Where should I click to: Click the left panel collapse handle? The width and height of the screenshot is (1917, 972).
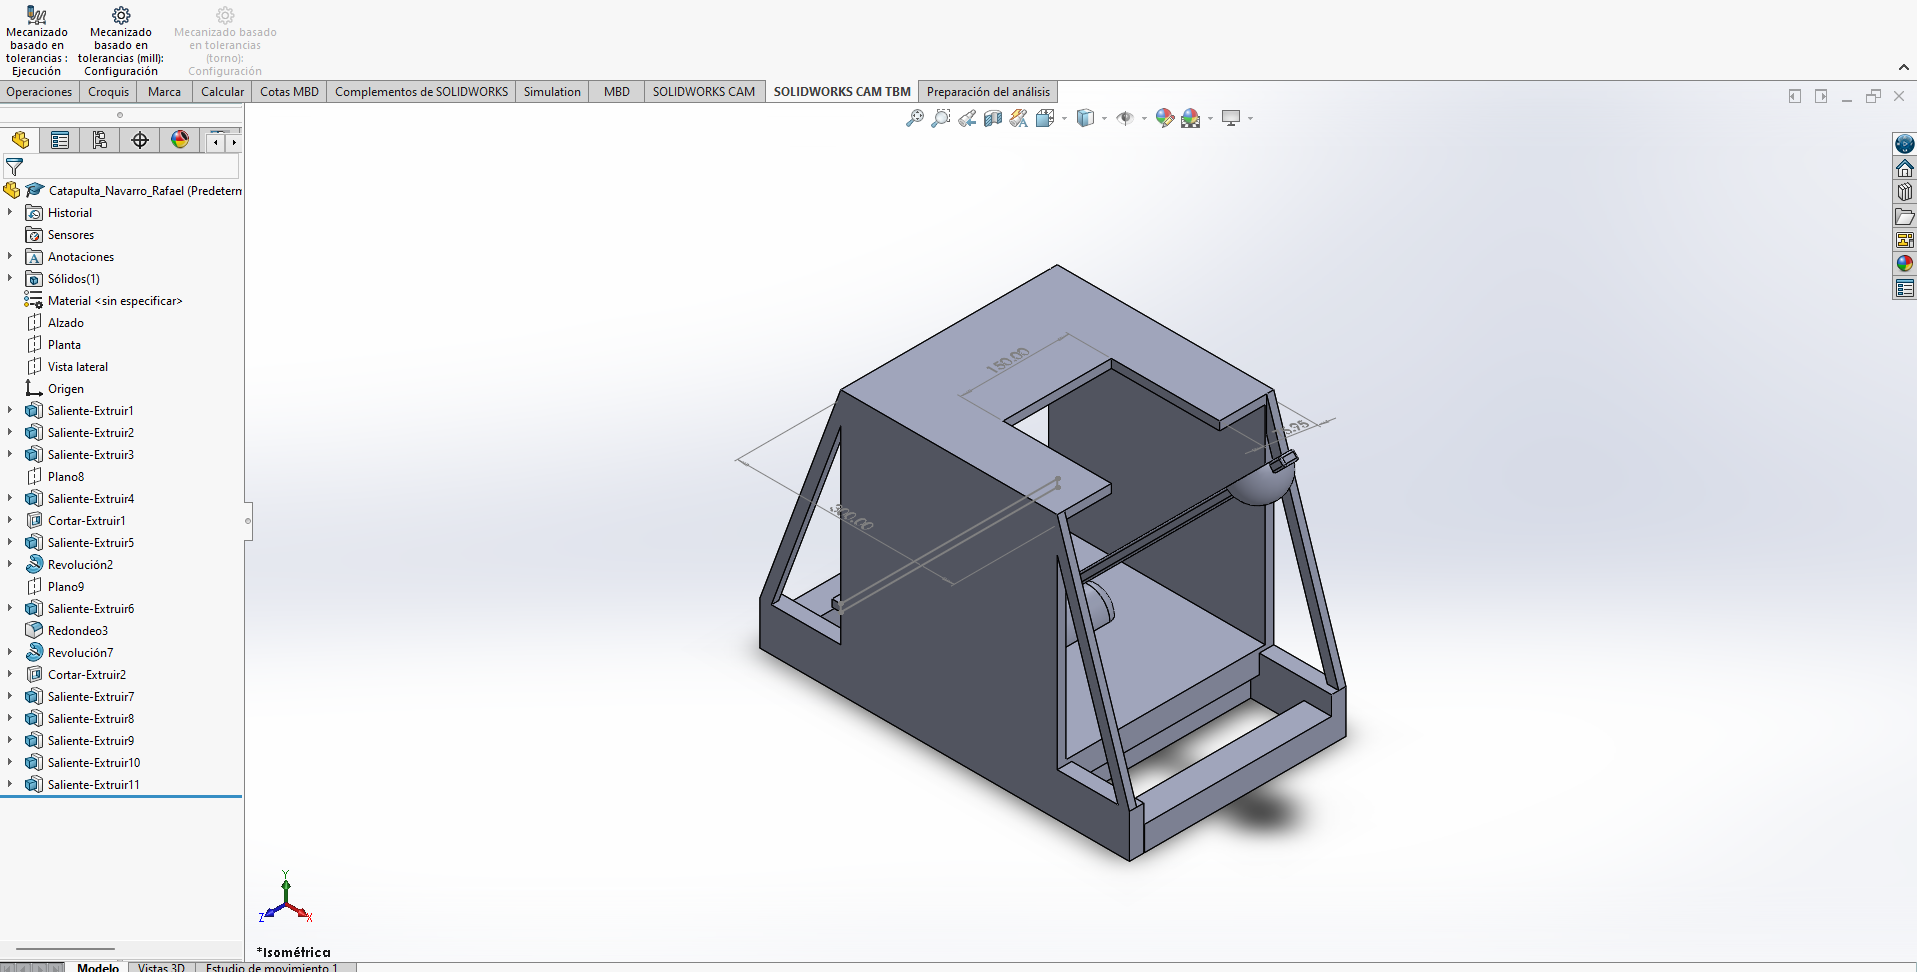tap(248, 520)
